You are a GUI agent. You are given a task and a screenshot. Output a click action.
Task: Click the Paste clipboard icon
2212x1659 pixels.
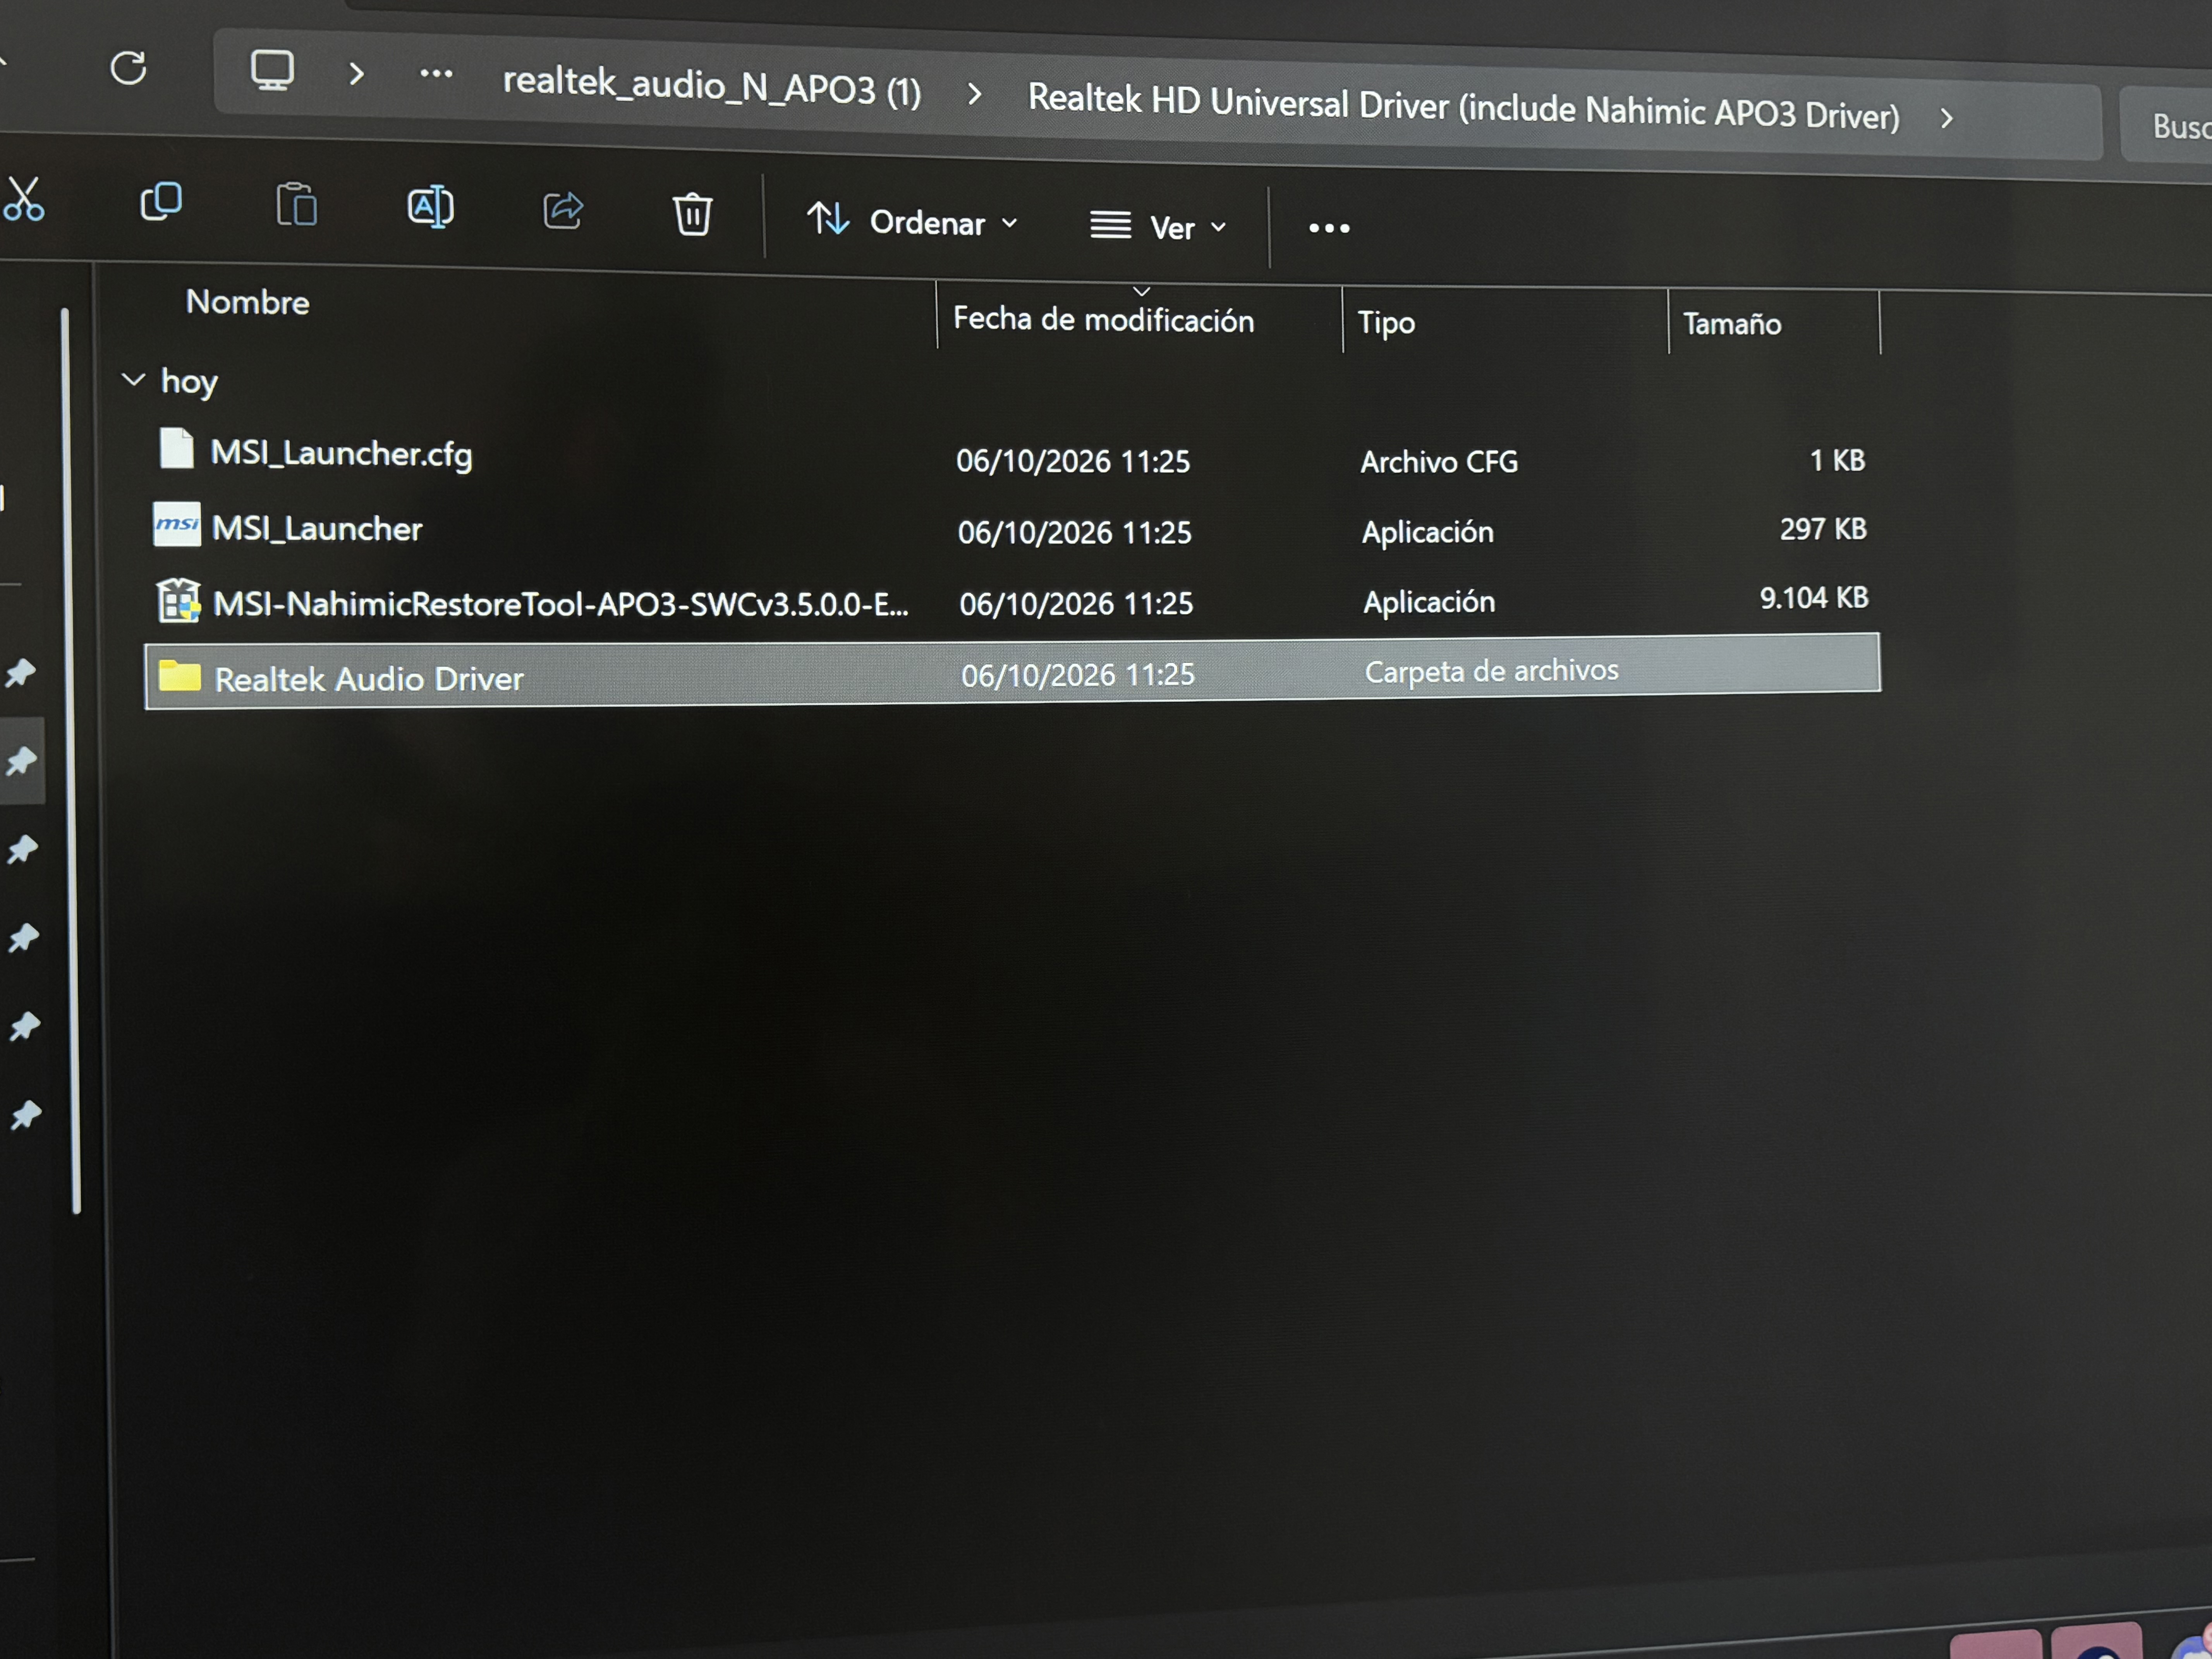point(296,205)
